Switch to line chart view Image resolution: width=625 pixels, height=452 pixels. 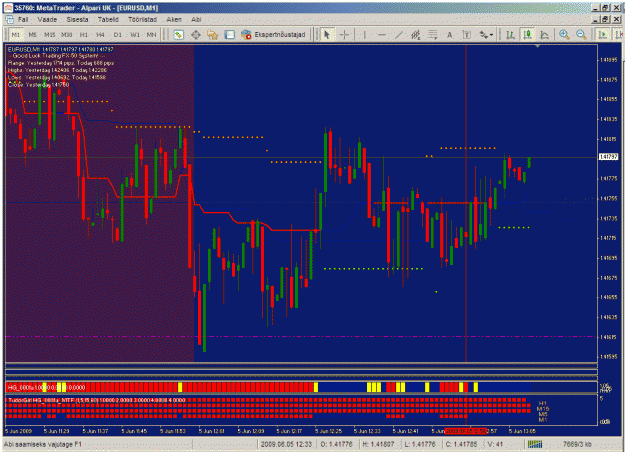click(544, 35)
